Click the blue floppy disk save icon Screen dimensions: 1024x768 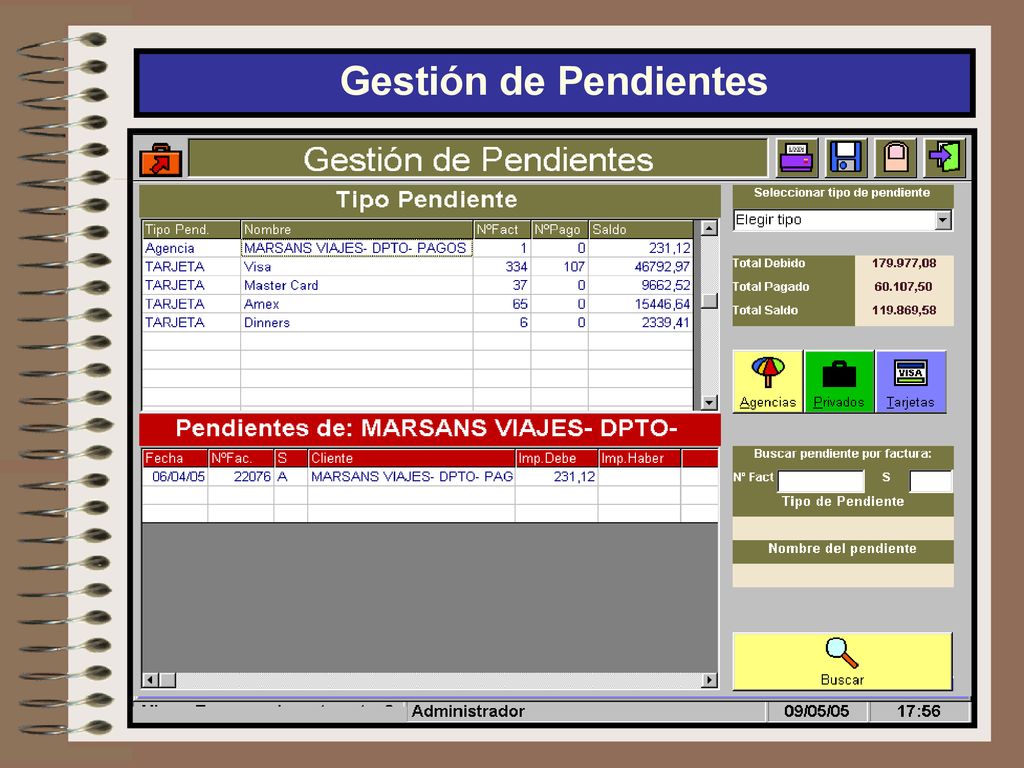[846, 158]
